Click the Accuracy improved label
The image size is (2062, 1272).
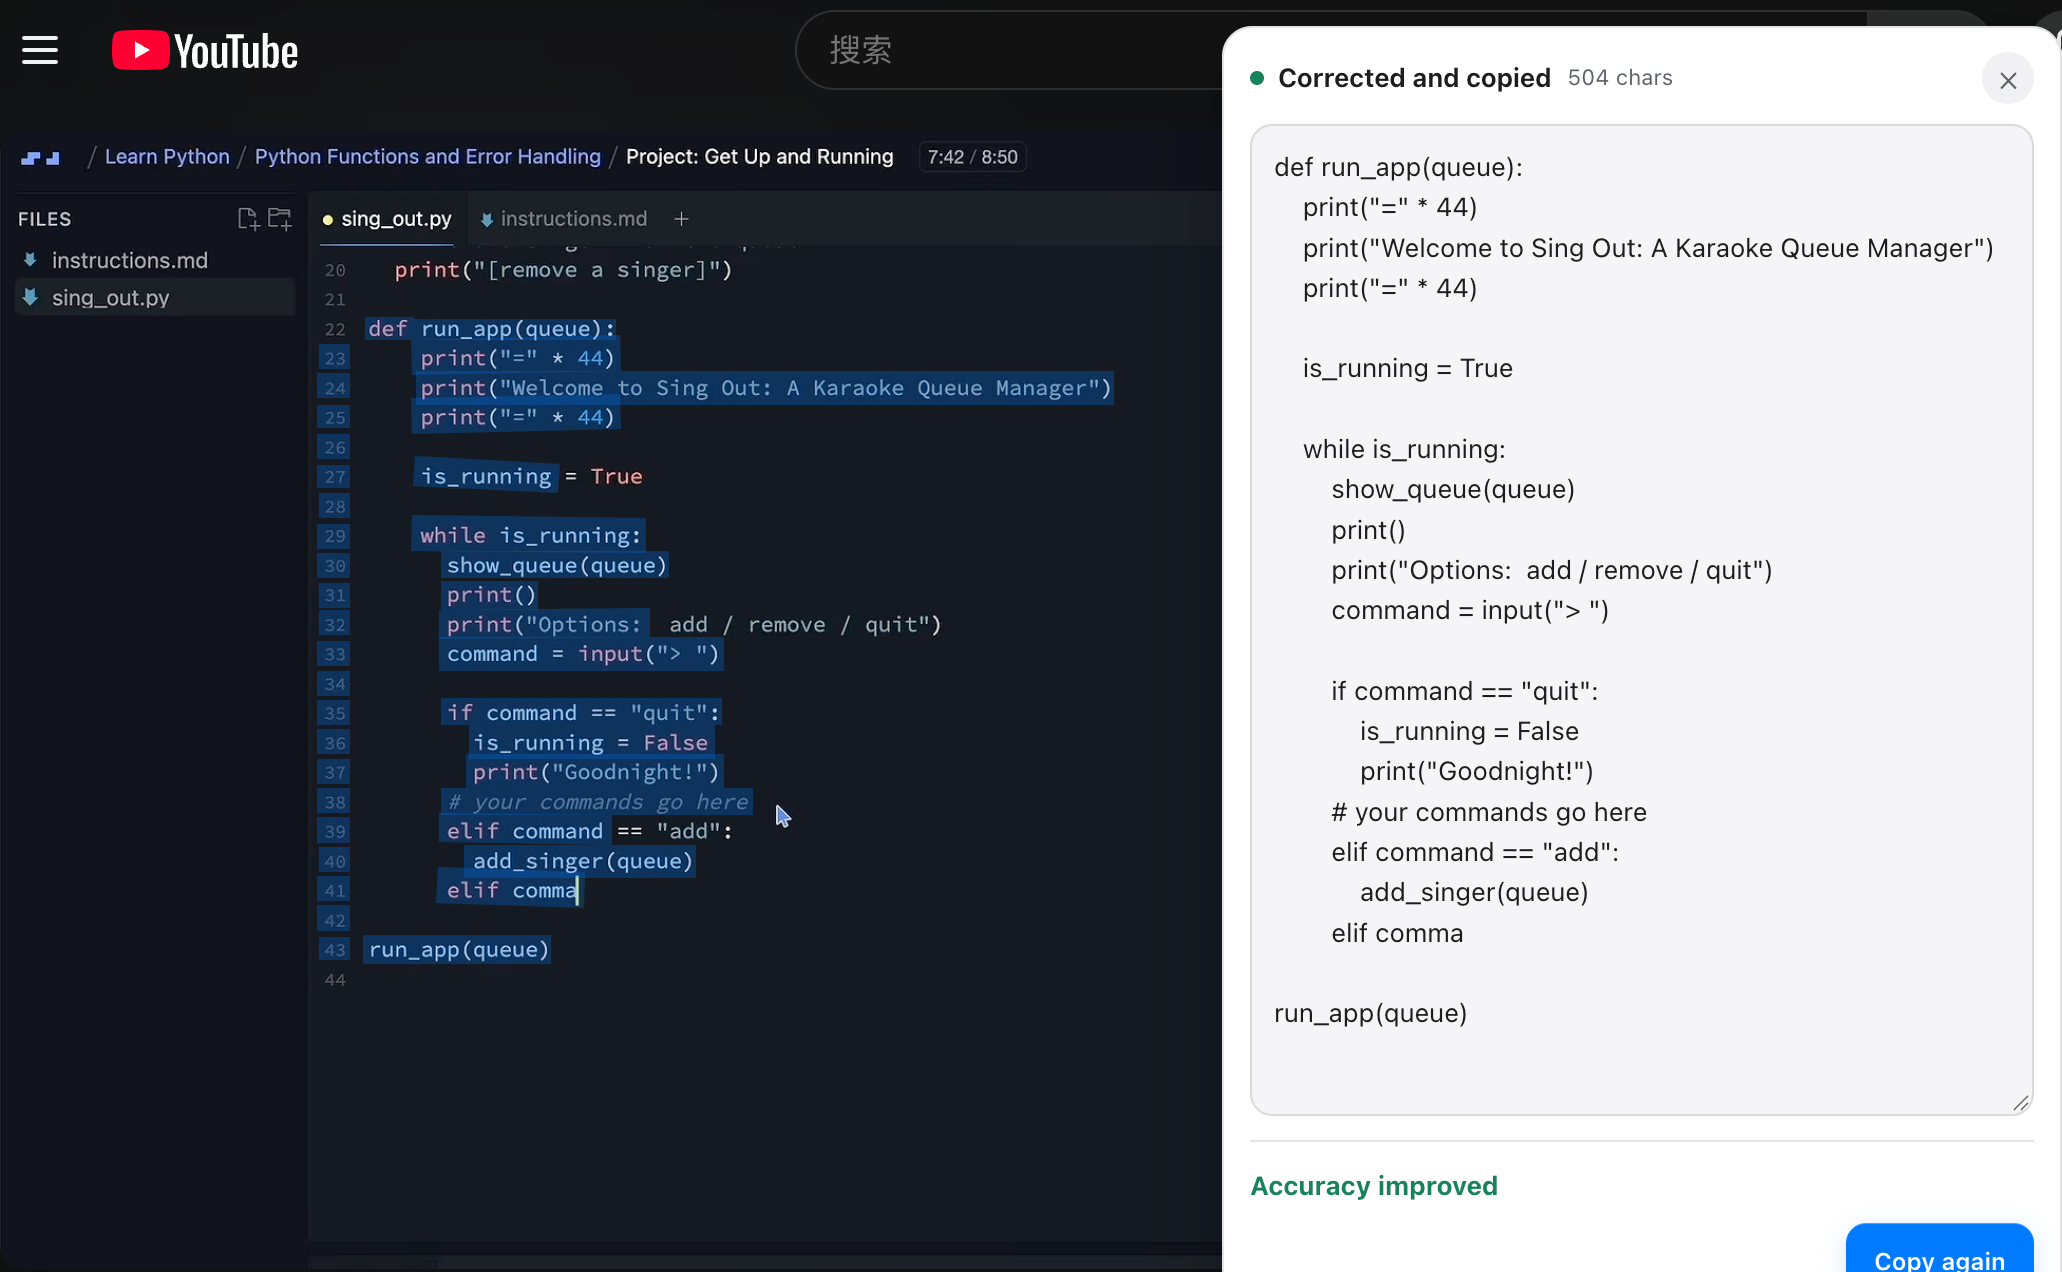pos(1374,1186)
